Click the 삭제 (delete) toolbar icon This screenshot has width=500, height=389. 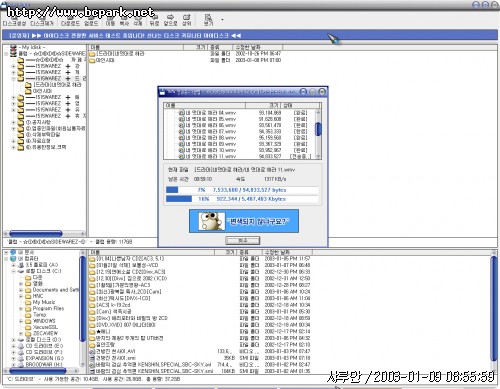click(x=138, y=20)
